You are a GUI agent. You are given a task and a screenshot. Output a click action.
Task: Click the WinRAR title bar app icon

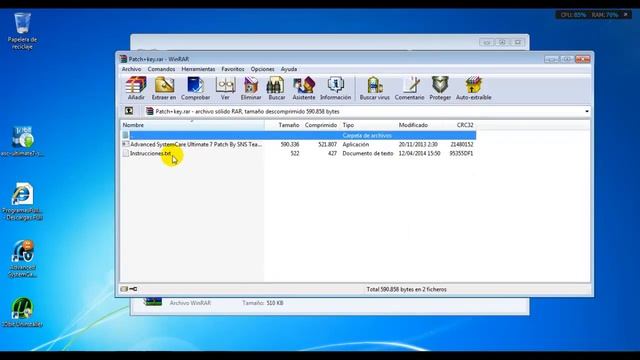(123, 59)
